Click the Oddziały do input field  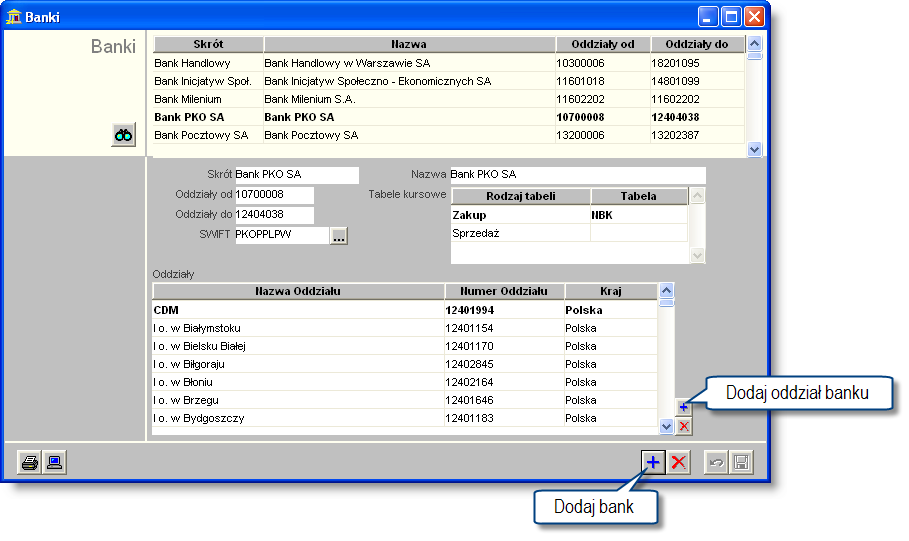(274, 215)
